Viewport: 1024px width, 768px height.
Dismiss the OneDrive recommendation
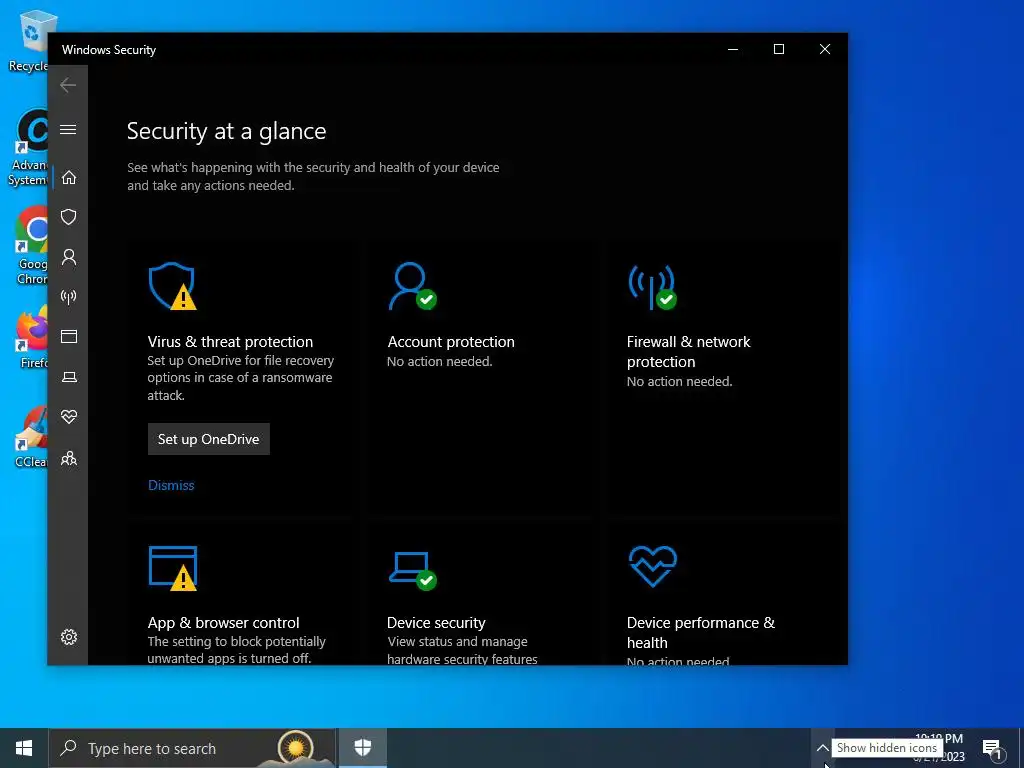coord(171,485)
